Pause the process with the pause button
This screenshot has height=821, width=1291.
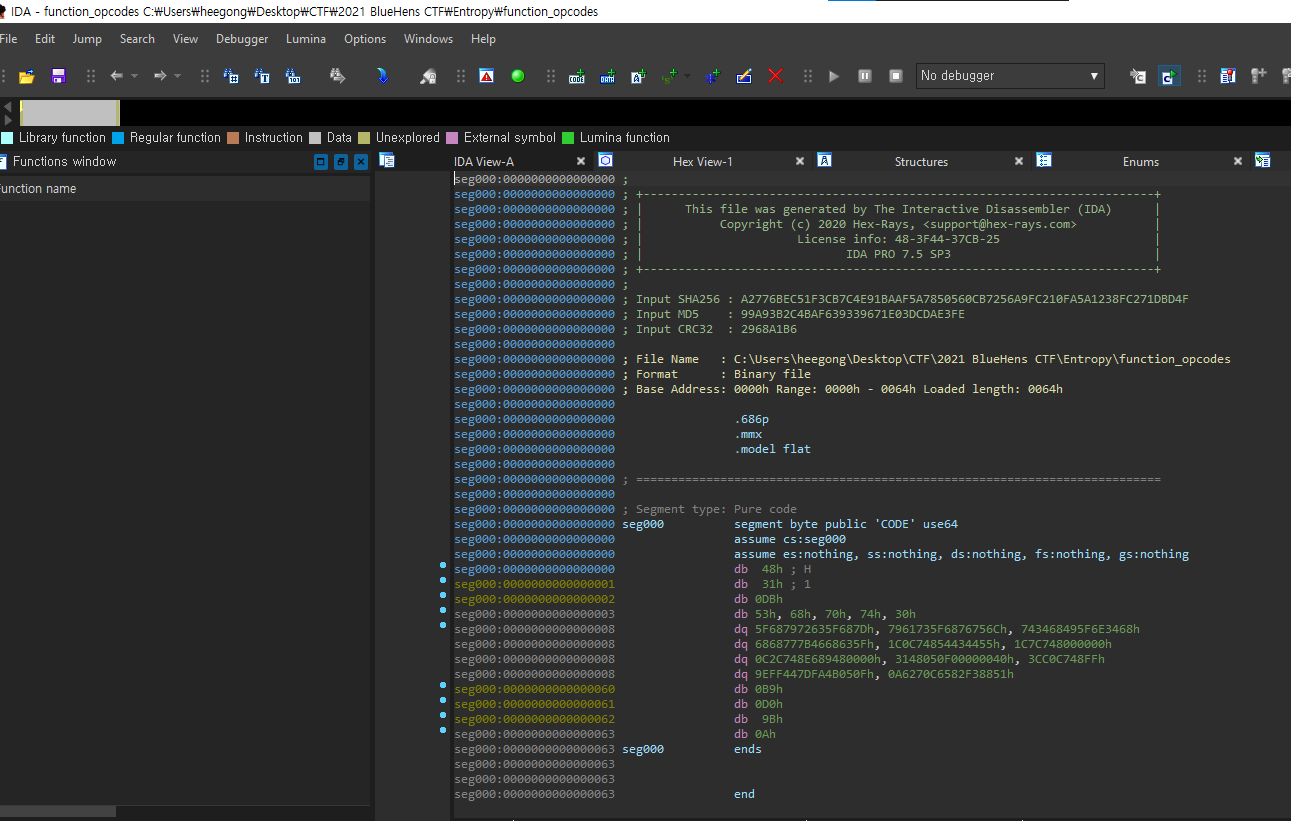point(865,76)
